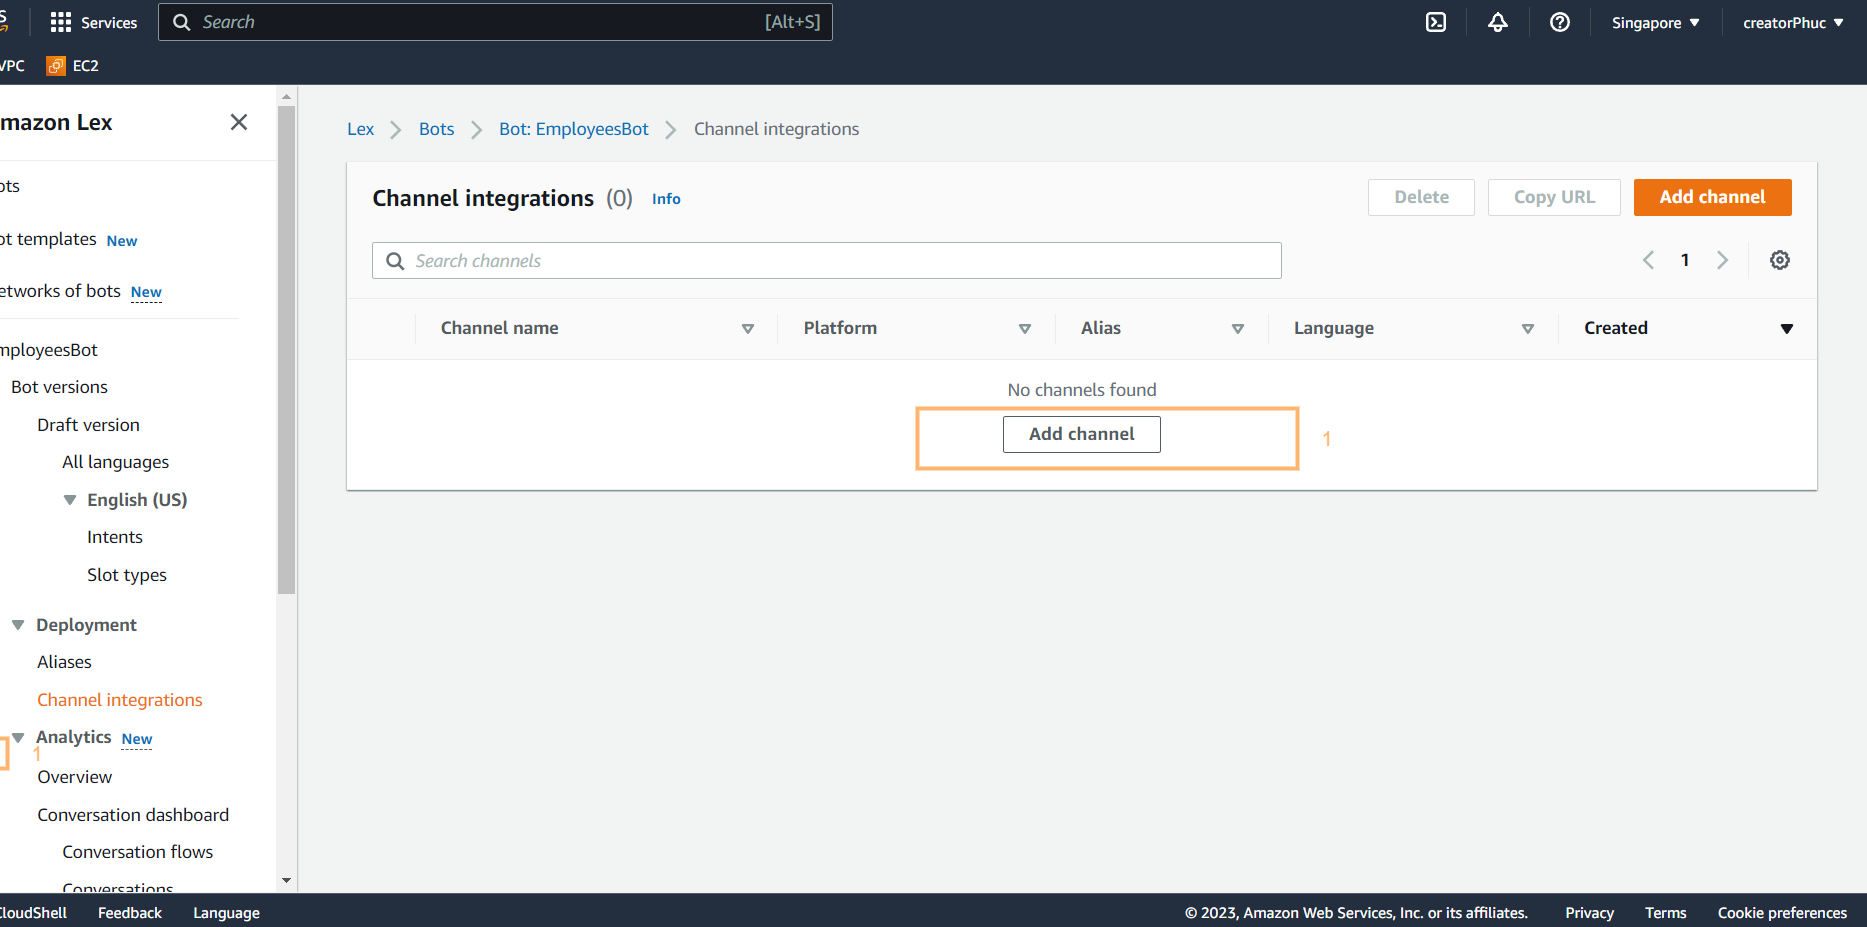The image size is (1867, 927).
Task: Focus the top Search box
Action: point(495,22)
